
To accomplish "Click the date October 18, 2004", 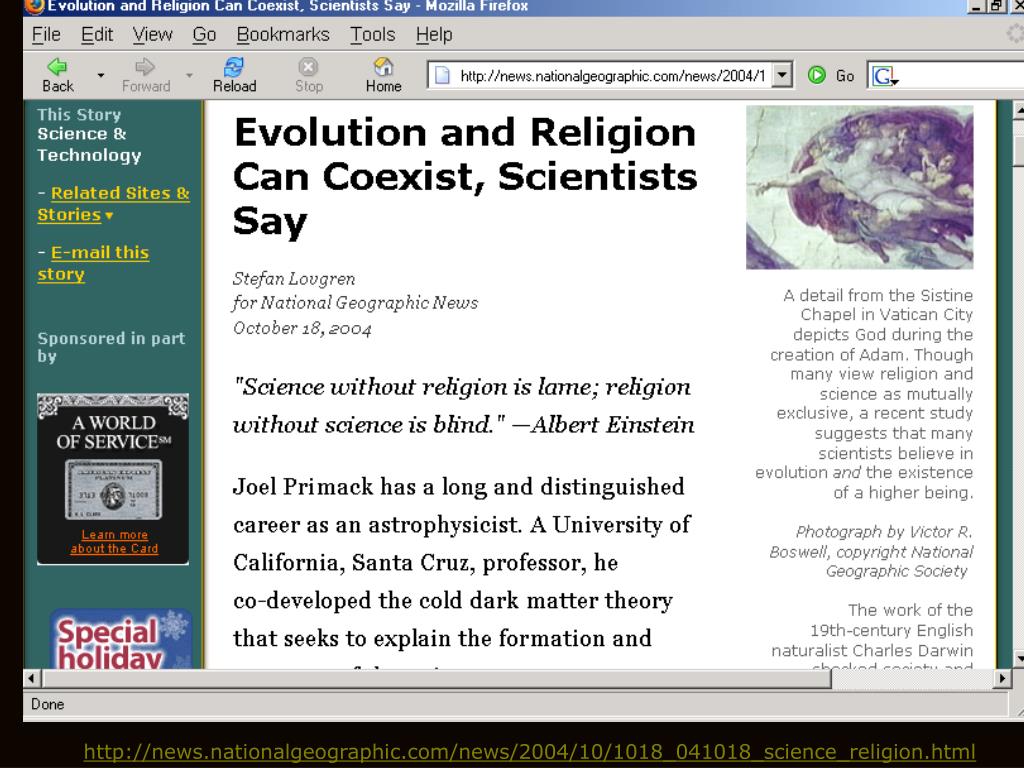I will click(x=302, y=328).
